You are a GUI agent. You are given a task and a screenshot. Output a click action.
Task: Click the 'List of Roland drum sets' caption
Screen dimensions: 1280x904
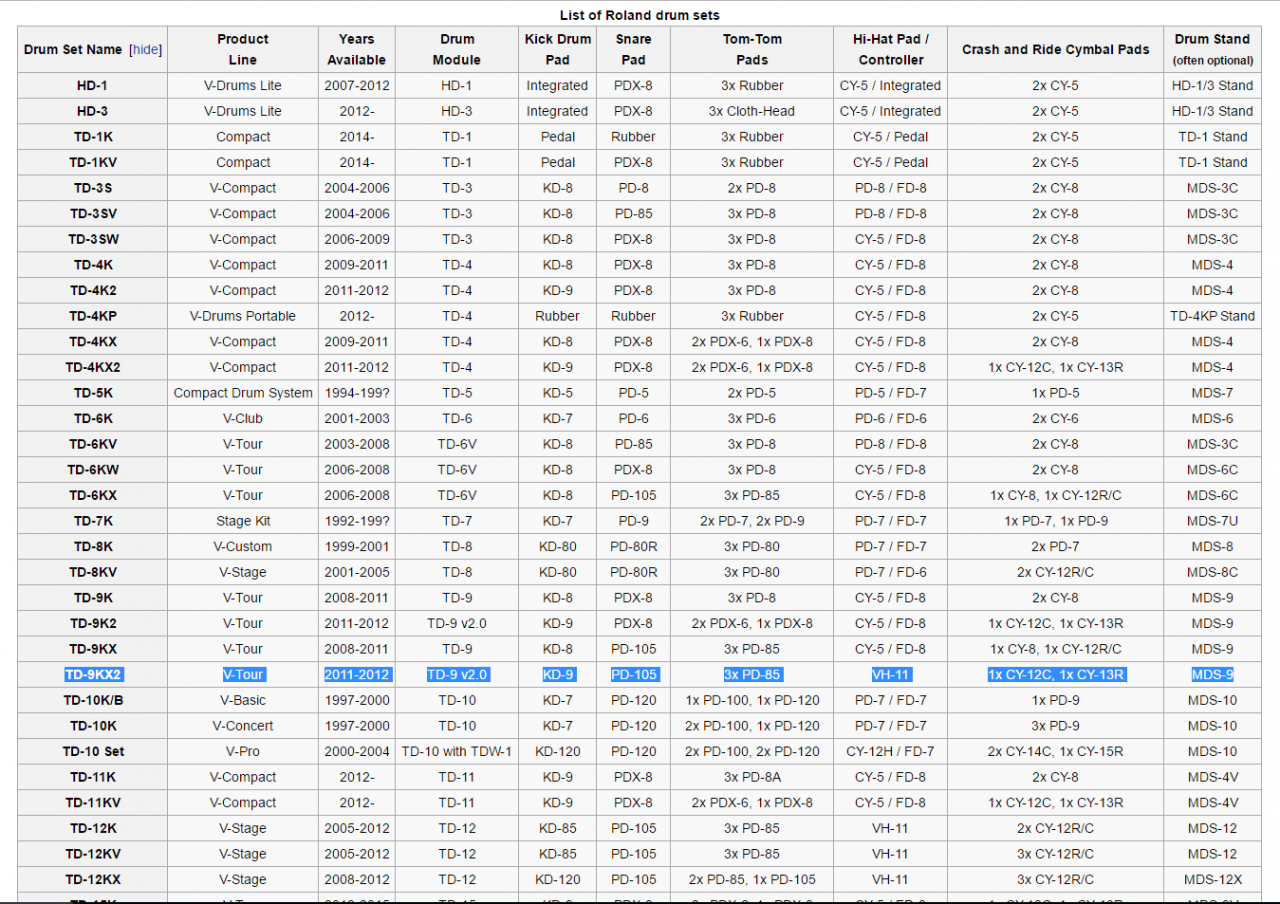[640, 15]
